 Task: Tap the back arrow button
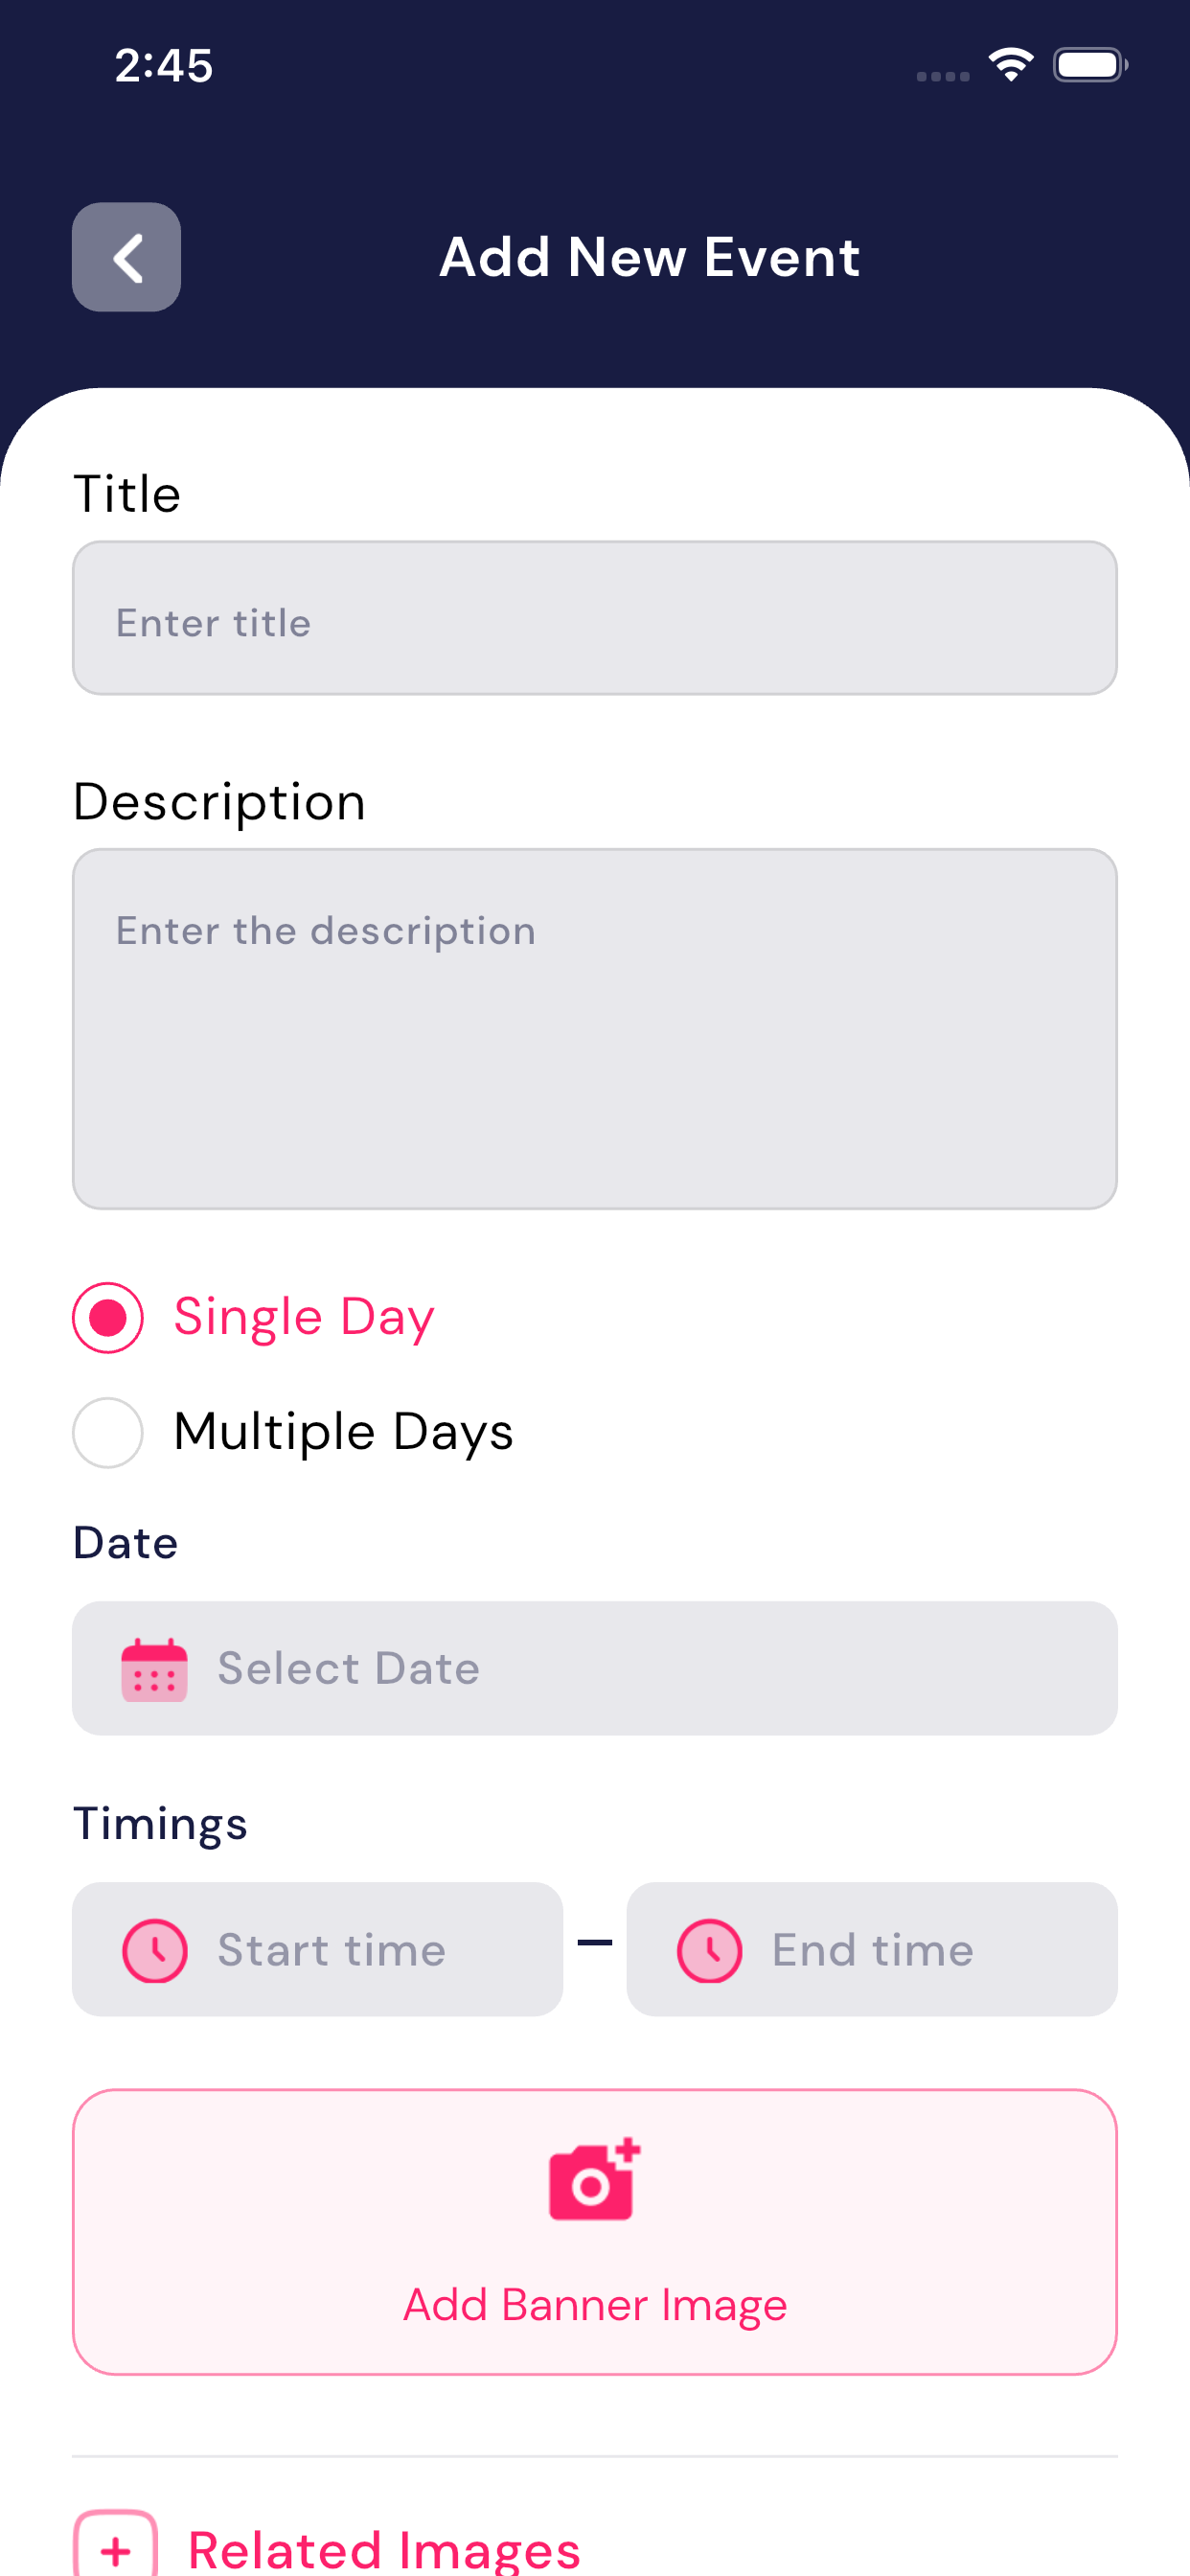(x=126, y=257)
